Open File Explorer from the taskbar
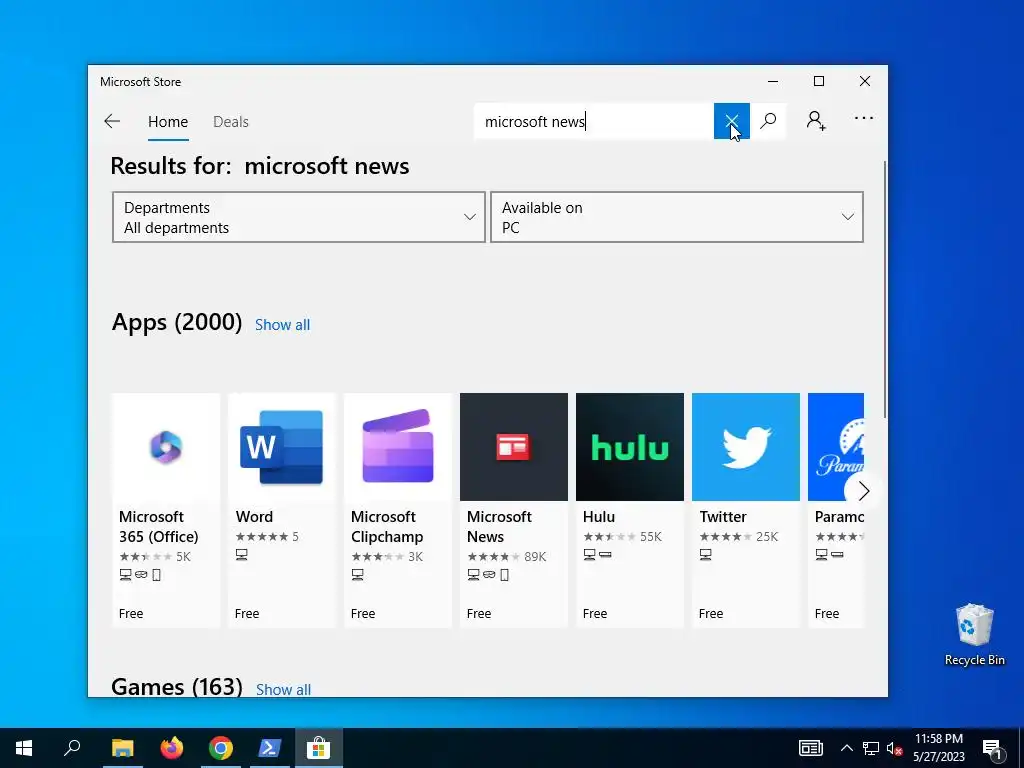The image size is (1024, 768). 122,748
